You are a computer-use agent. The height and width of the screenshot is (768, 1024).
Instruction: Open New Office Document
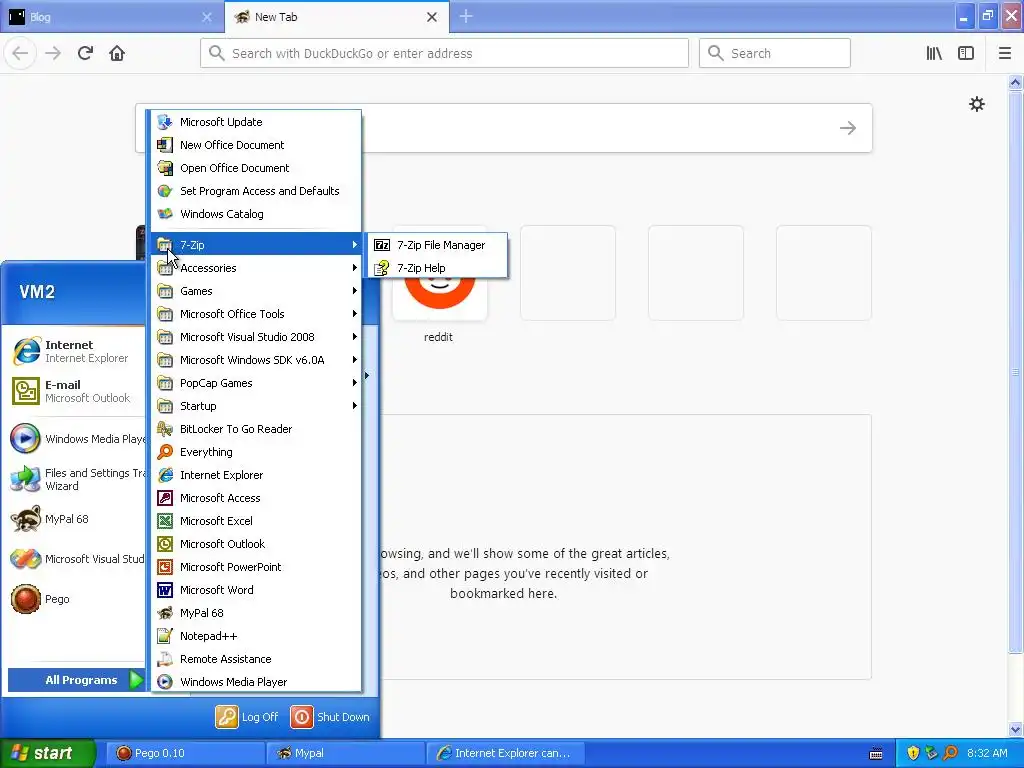click(256, 145)
